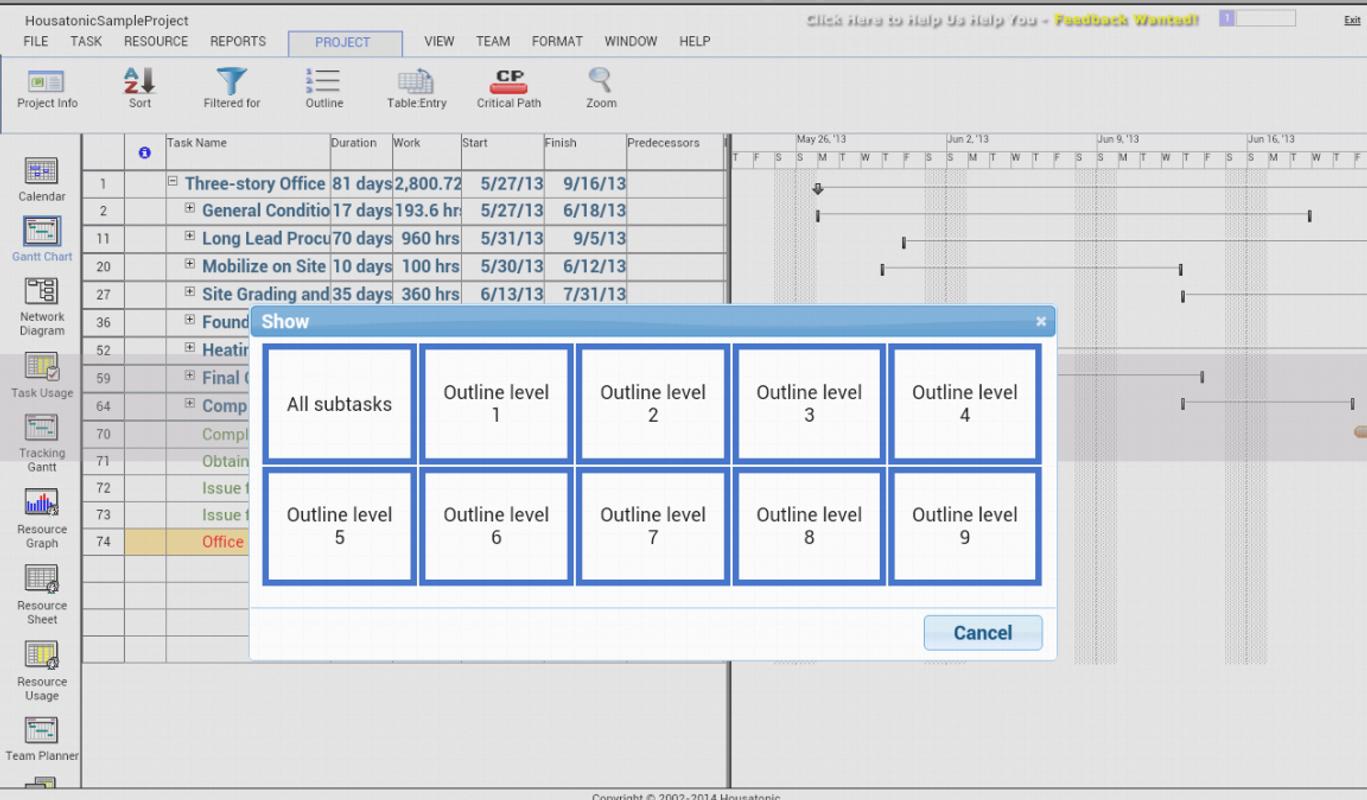The height and width of the screenshot is (800, 1367).
Task: Open Project Info from the ribbon
Action: pyautogui.click(x=47, y=88)
